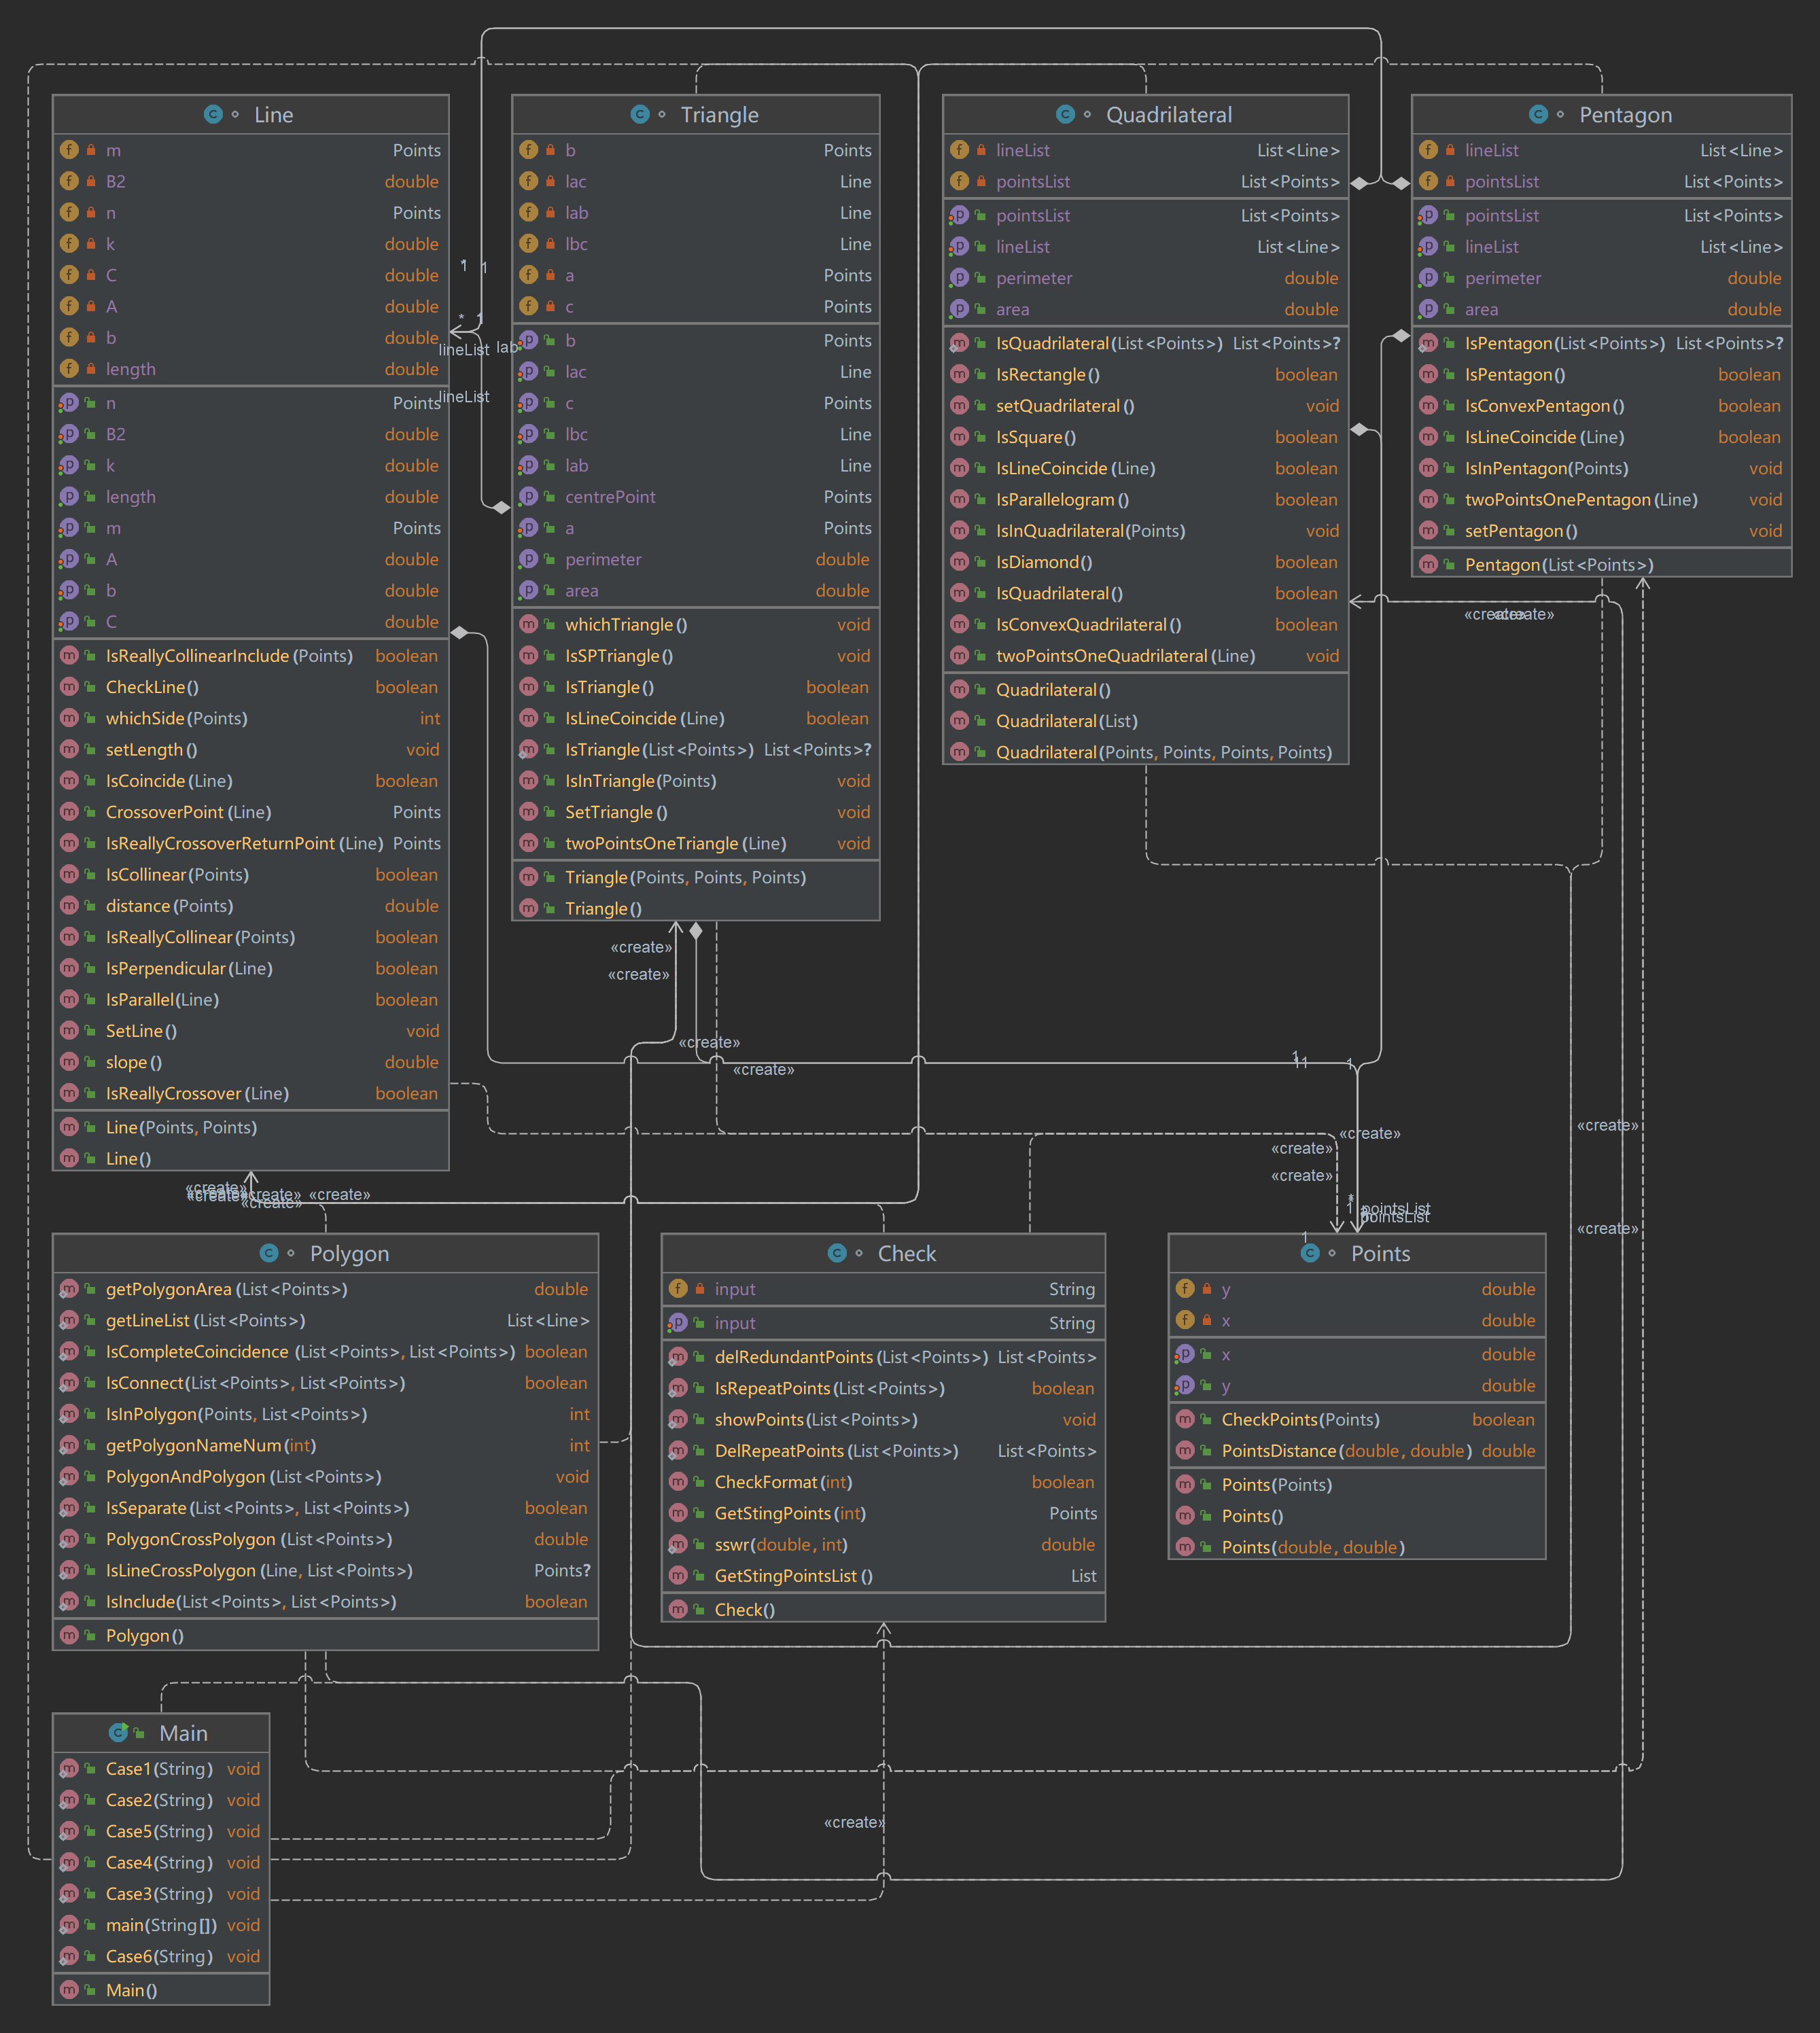Click Triangle(Points, Points, Points) constructor
The width and height of the screenshot is (1820, 2033).
pos(695,876)
